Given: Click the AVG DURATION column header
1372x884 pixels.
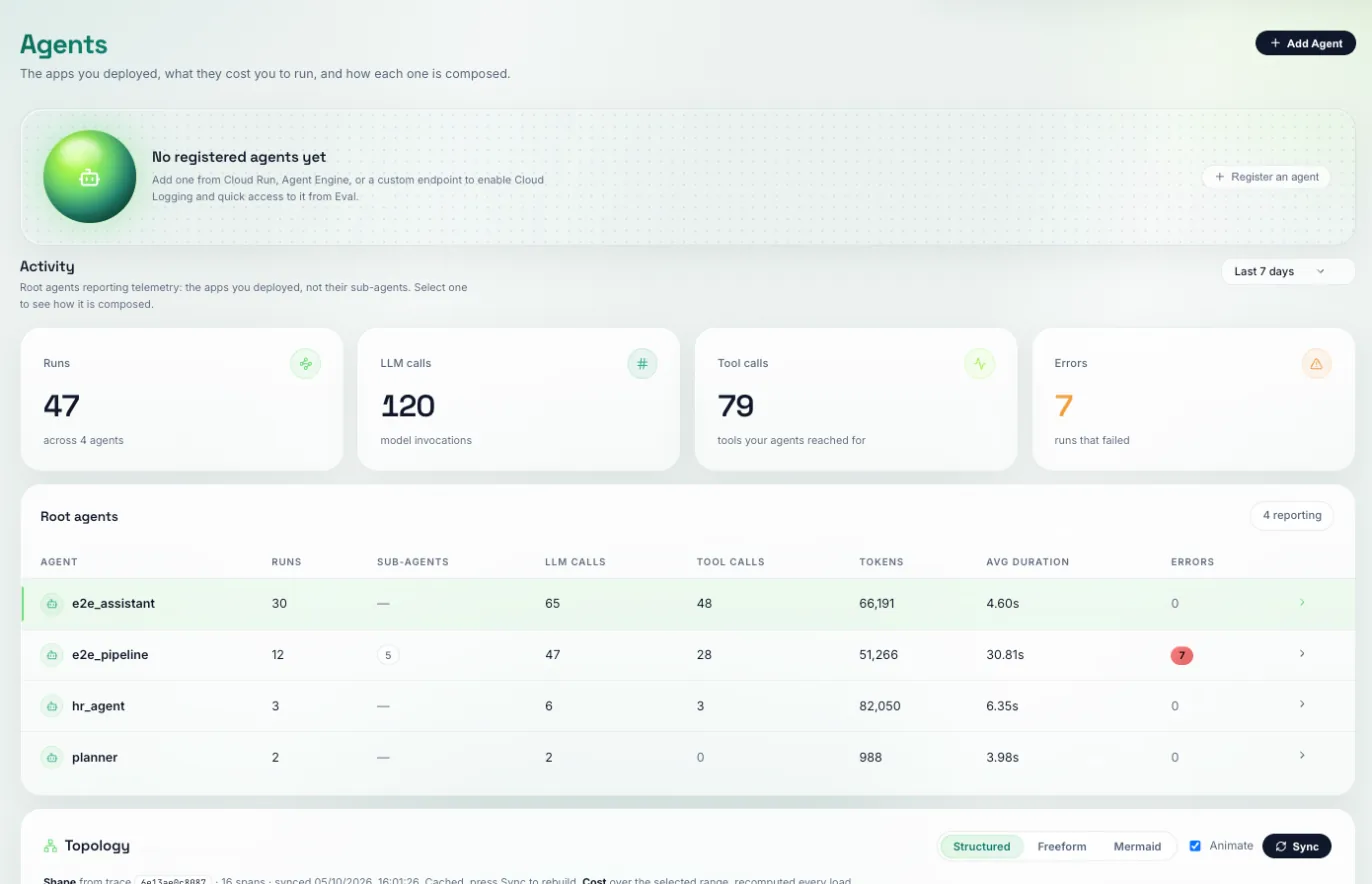Looking at the screenshot, I should (x=1028, y=562).
